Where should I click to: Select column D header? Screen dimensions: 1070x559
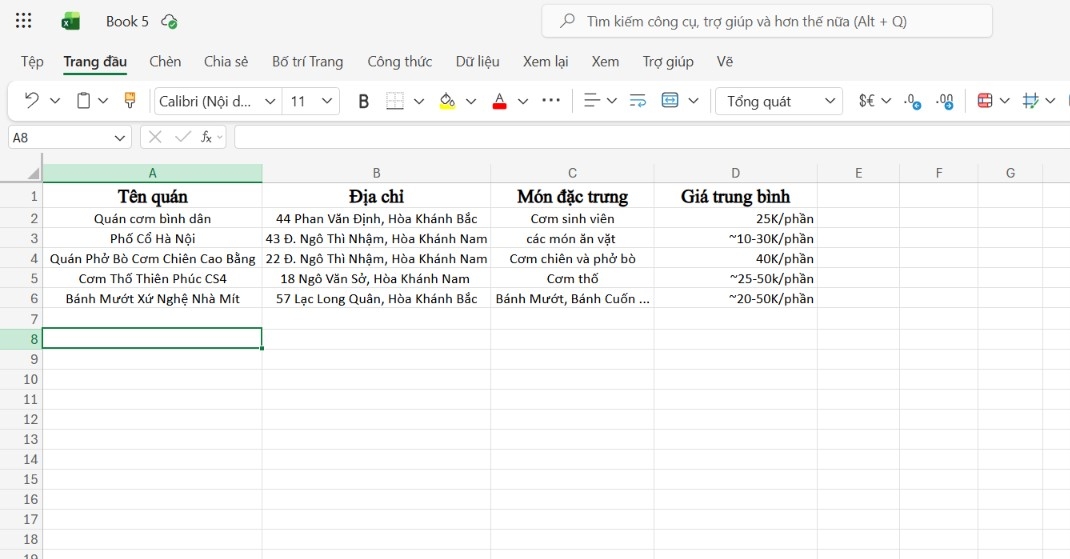[735, 173]
